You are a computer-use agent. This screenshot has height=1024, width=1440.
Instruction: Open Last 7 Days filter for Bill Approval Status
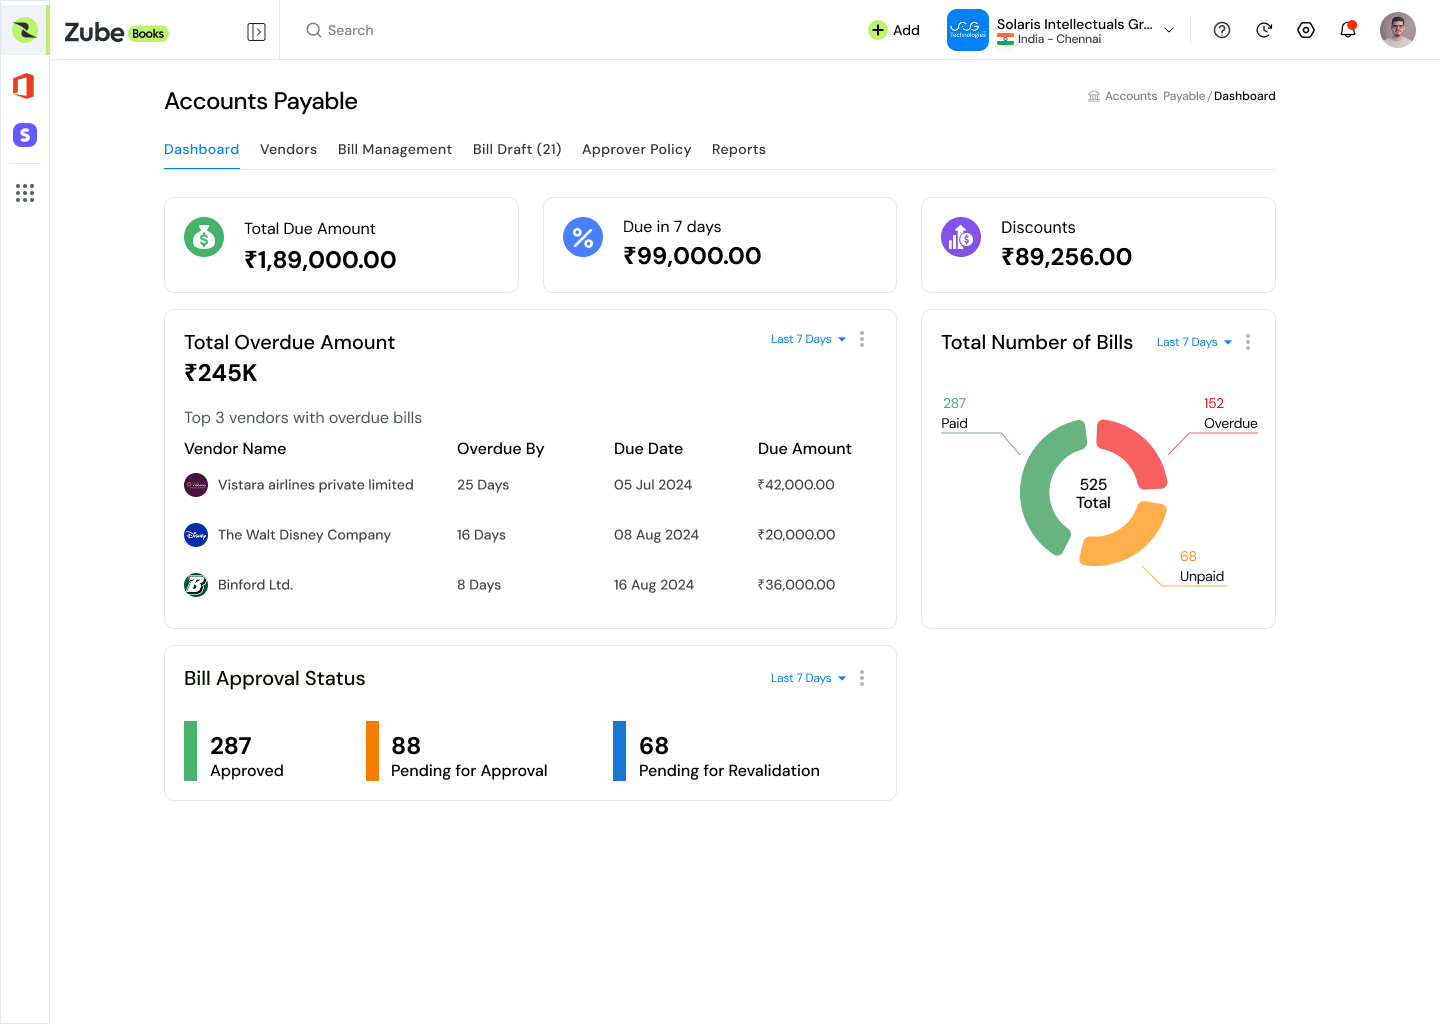pyautogui.click(x=808, y=678)
